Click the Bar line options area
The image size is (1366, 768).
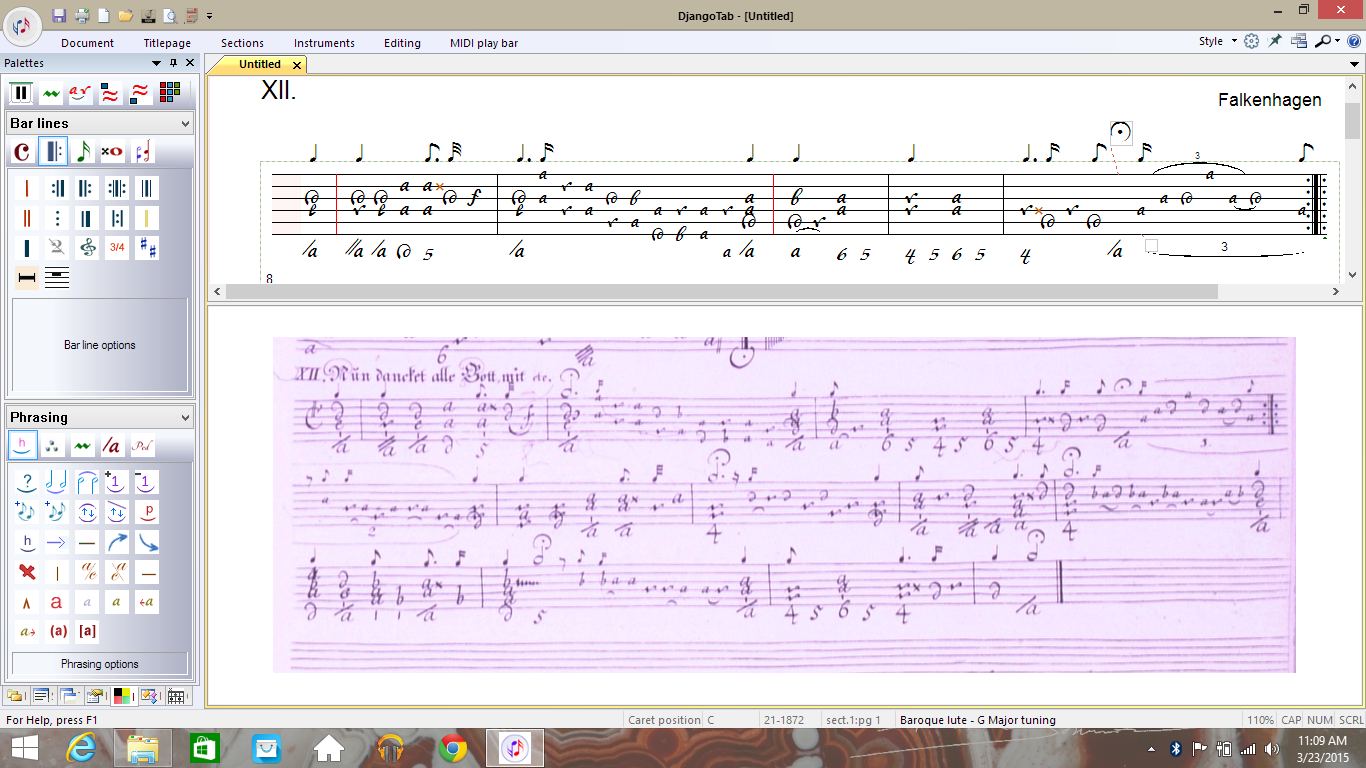100,345
